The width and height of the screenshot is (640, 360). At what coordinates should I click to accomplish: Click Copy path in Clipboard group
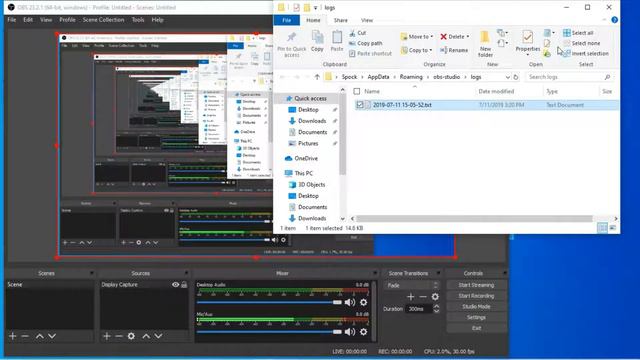click(366, 43)
